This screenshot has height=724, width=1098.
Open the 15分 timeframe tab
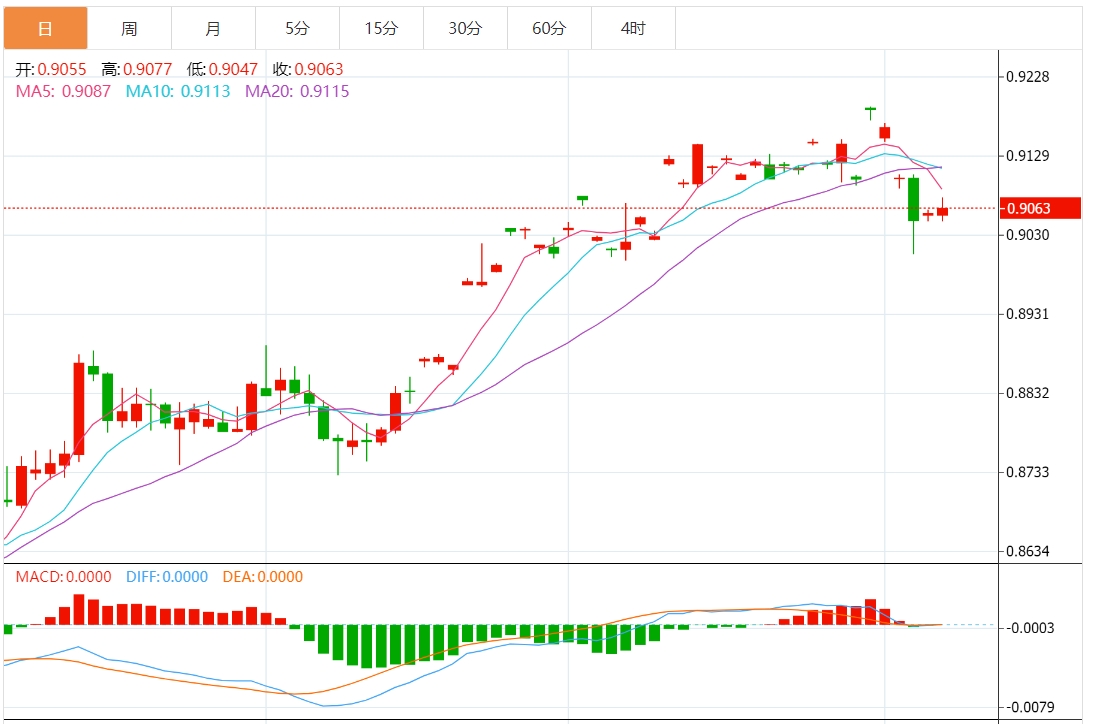click(382, 28)
